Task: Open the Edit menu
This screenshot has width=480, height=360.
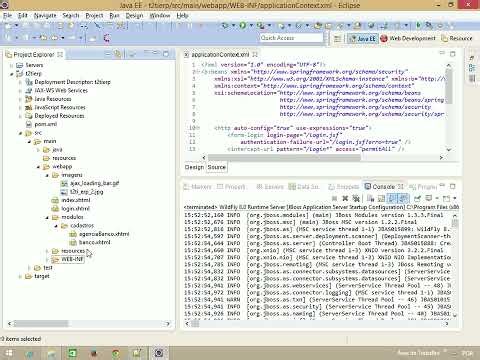Action: tap(23, 15)
